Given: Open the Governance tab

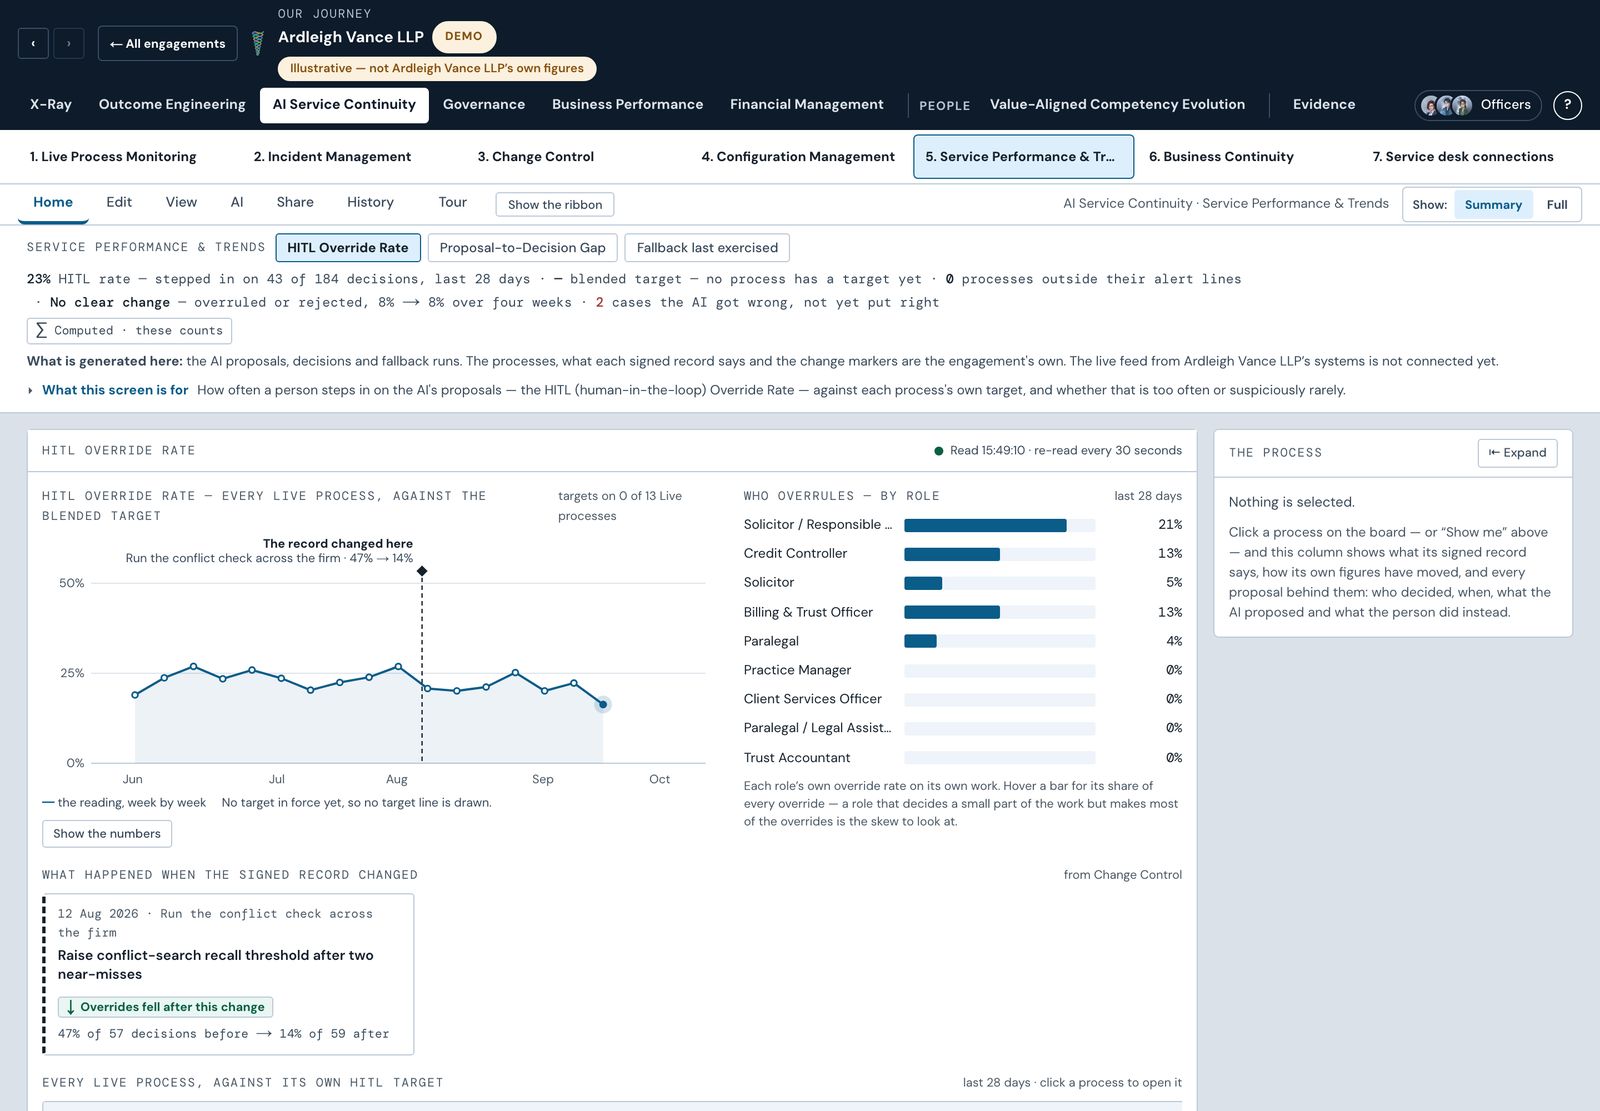Looking at the screenshot, I should click(484, 105).
